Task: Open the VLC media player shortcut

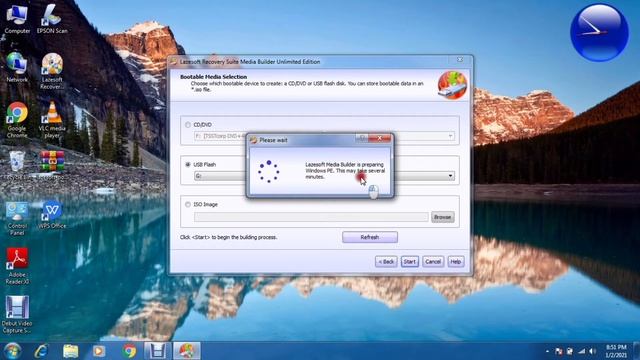Action: pos(52,119)
